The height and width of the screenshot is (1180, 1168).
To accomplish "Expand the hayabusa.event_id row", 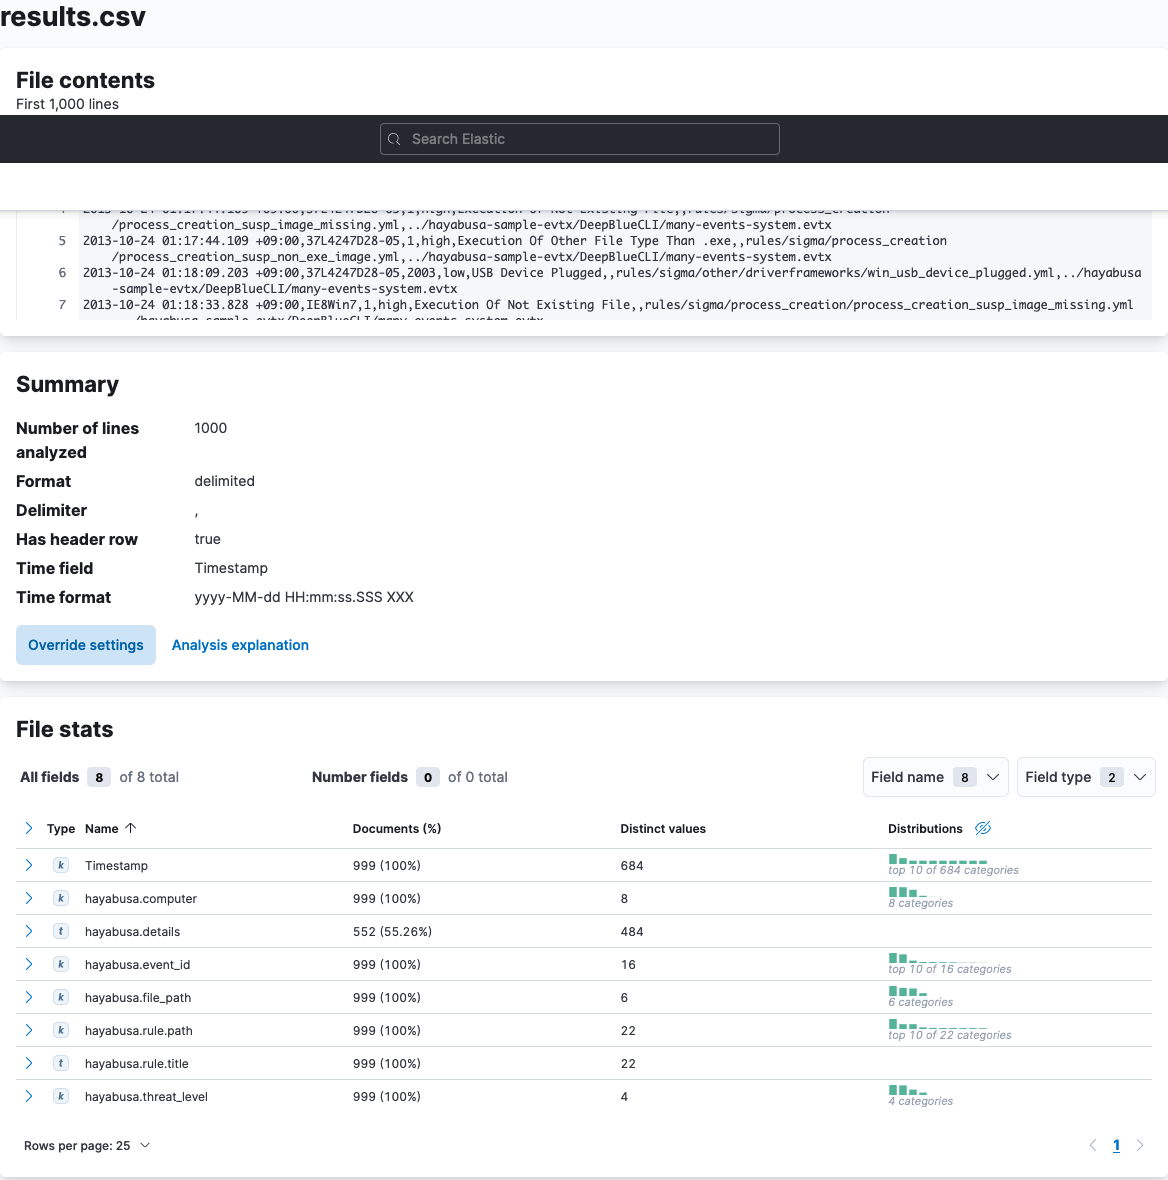I will [x=29, y=965].
